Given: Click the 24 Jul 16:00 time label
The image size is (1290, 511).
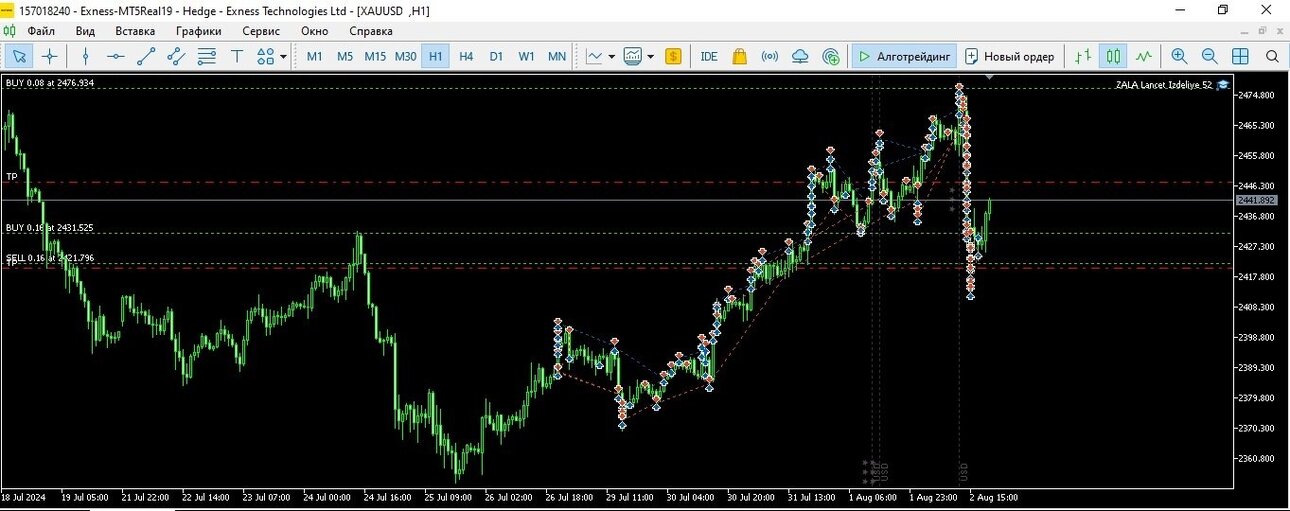Looking at the screenshot, I should click(388, 497).
